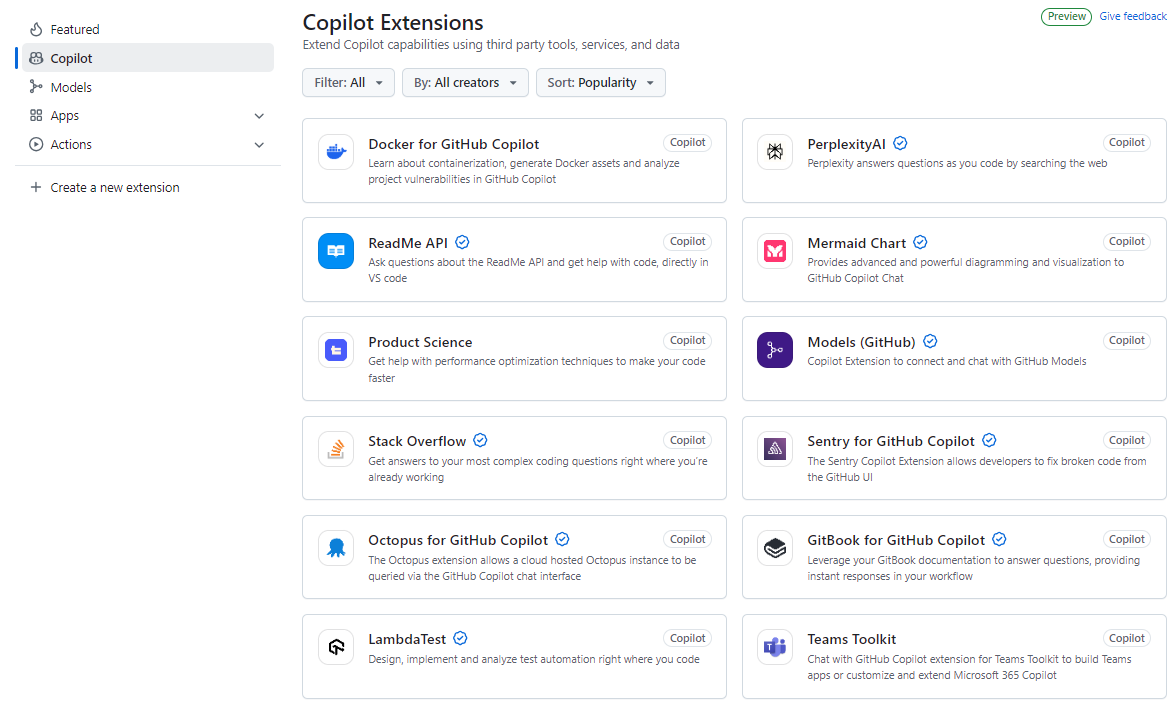Click the Docker for GitHub Copilot whale icon

pos(335,152)
